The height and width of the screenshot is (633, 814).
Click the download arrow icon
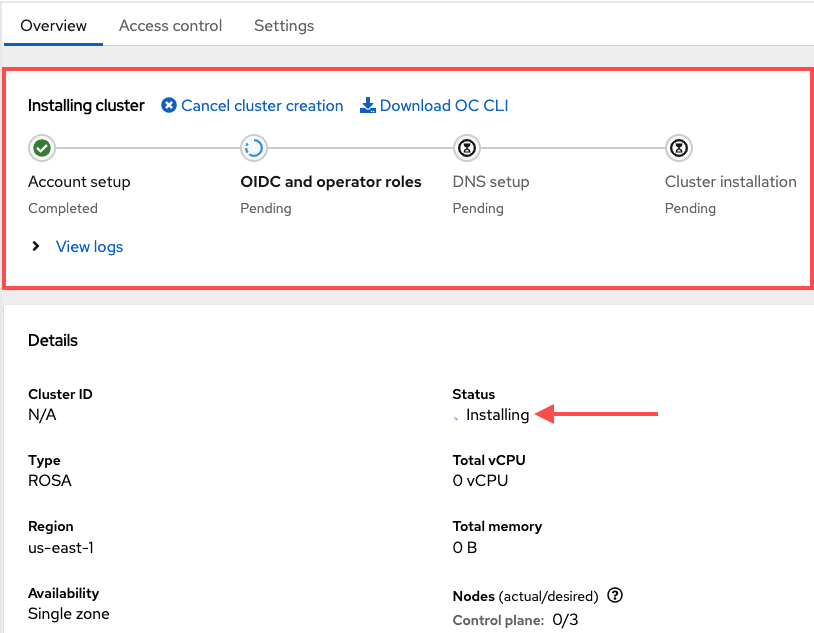[367, 106]
